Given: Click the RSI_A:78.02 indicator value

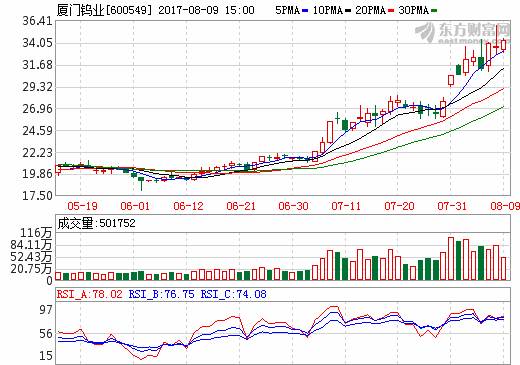Looking at the screenshot, I should pyautogui.click(x=89, y=294).
